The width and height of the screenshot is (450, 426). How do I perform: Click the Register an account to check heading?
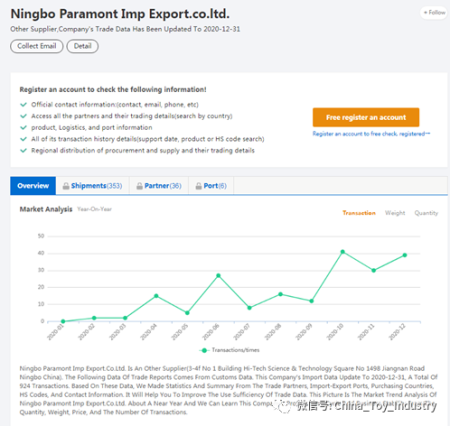[x=113, y=89]
